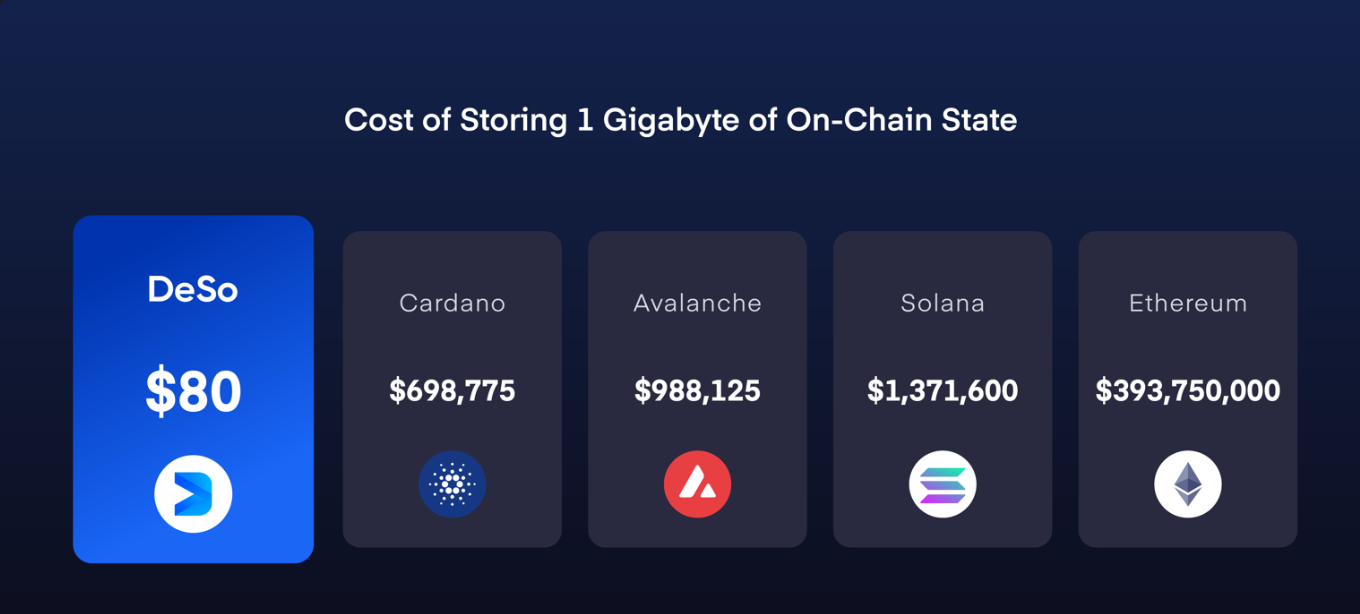Click the Ethereum logo icon
This screenshot has height=614, width=1360.
[1187, 485]
